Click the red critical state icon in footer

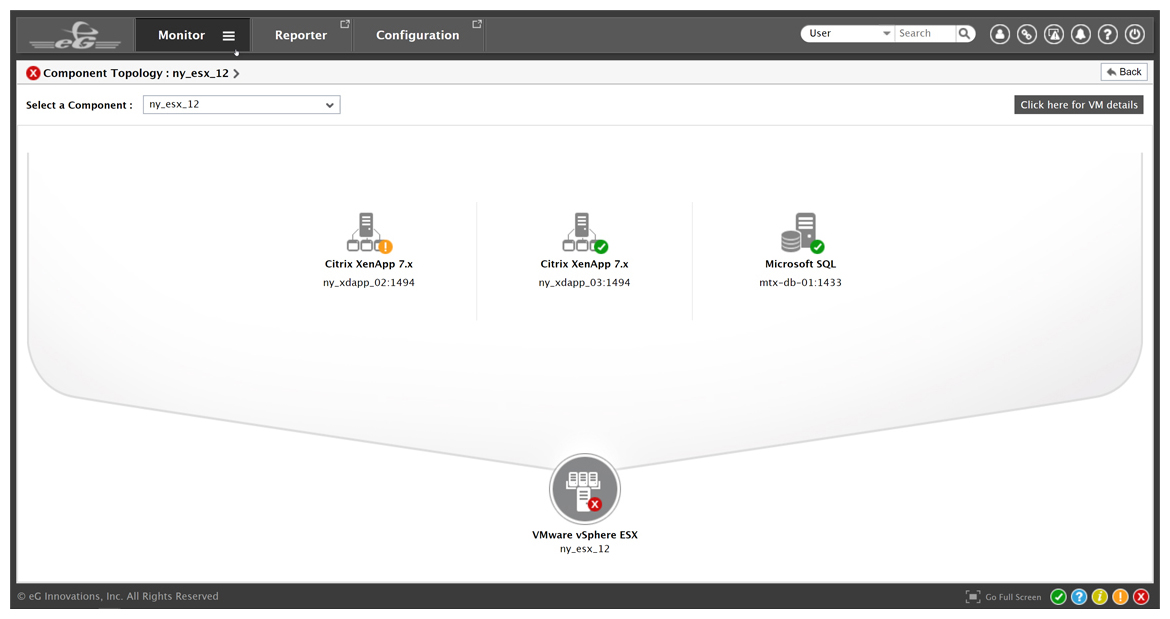(x=1141, y=597)
